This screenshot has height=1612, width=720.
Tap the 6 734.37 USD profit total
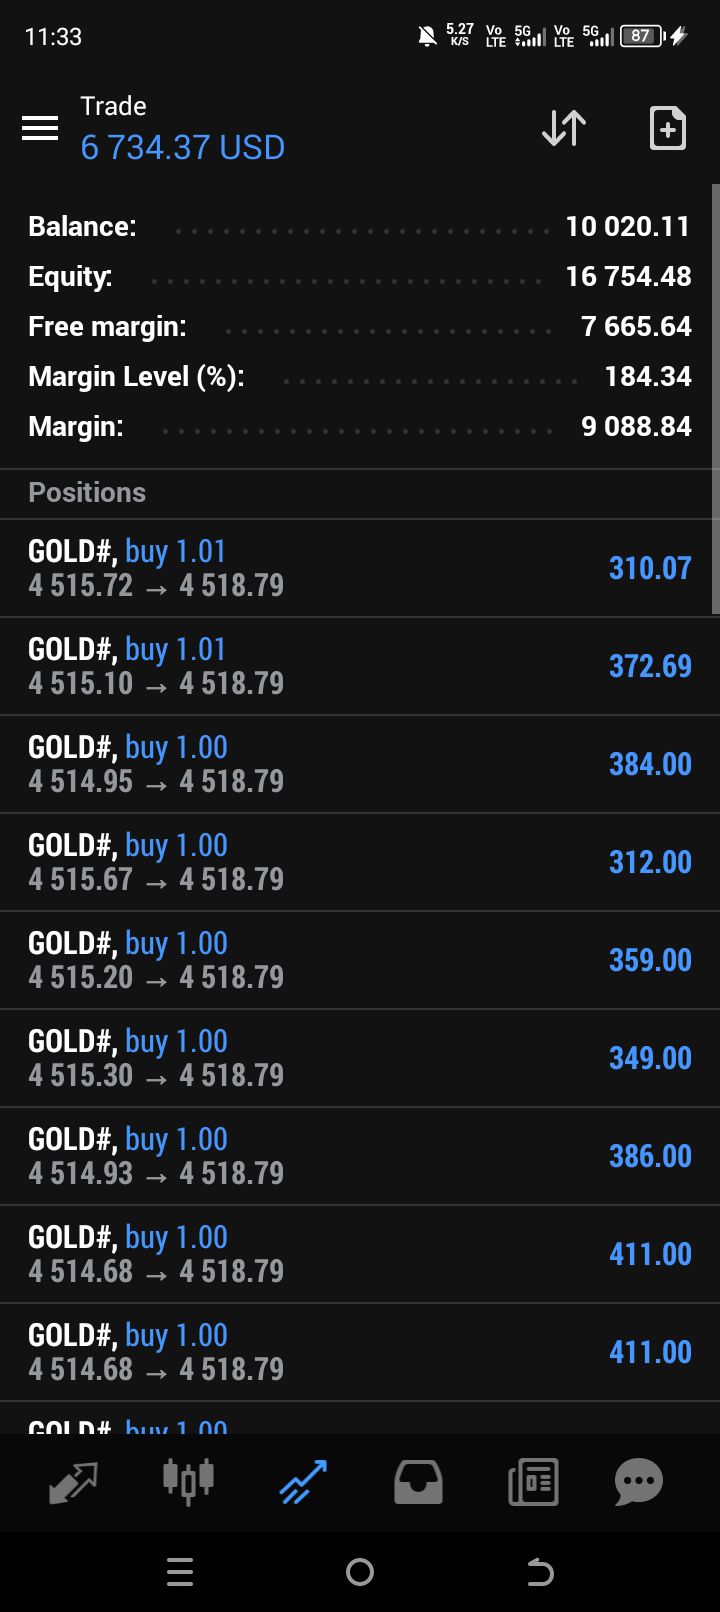coord(183,148)
